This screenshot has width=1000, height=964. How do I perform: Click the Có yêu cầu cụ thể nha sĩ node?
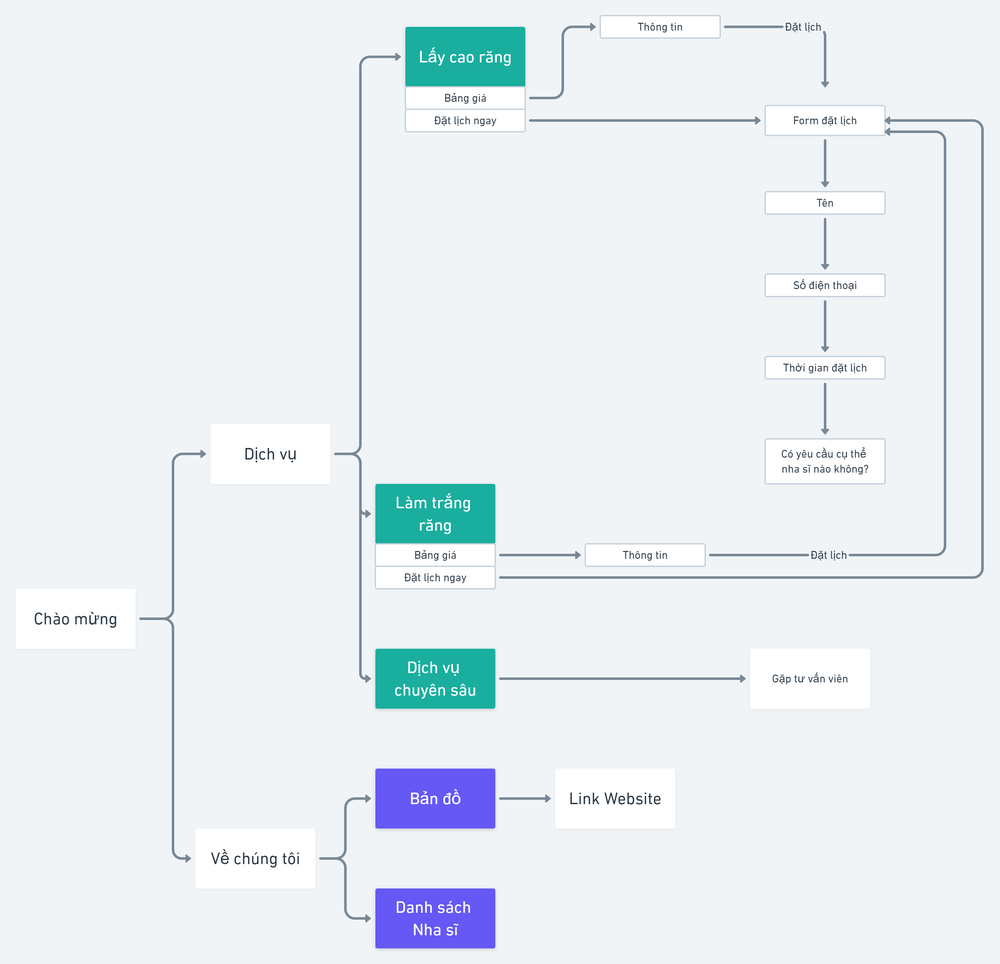(x=825, y=461)
